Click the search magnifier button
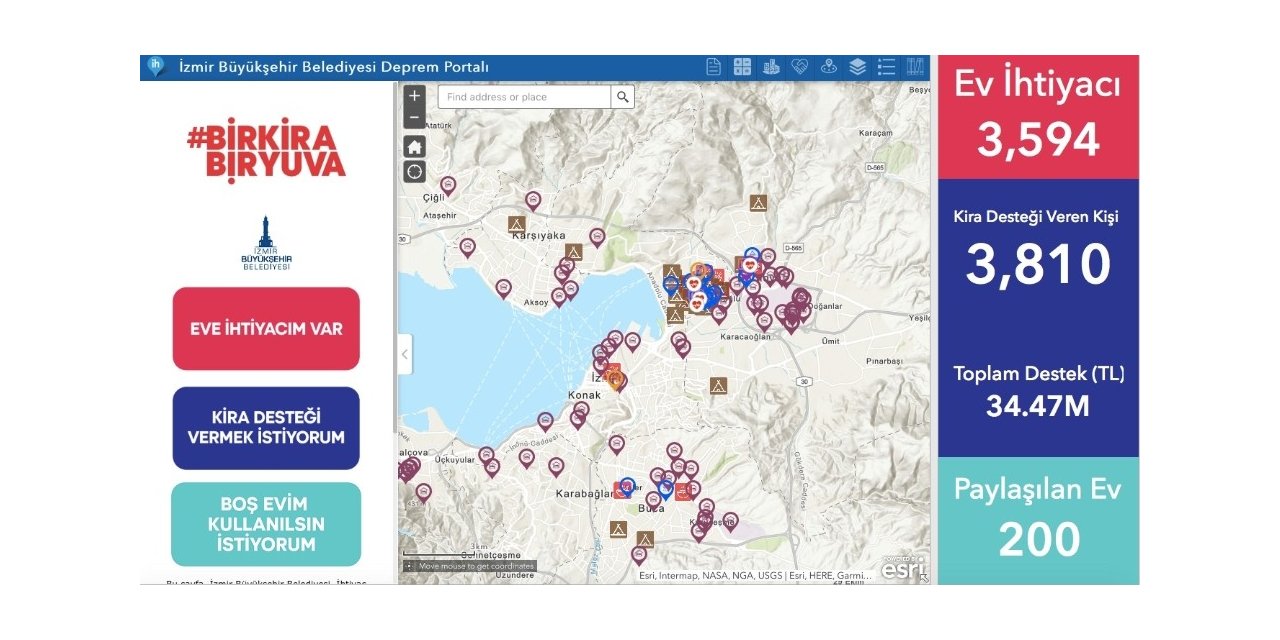Viewport: 1280px width, 640px height. [x=623, y=97]
